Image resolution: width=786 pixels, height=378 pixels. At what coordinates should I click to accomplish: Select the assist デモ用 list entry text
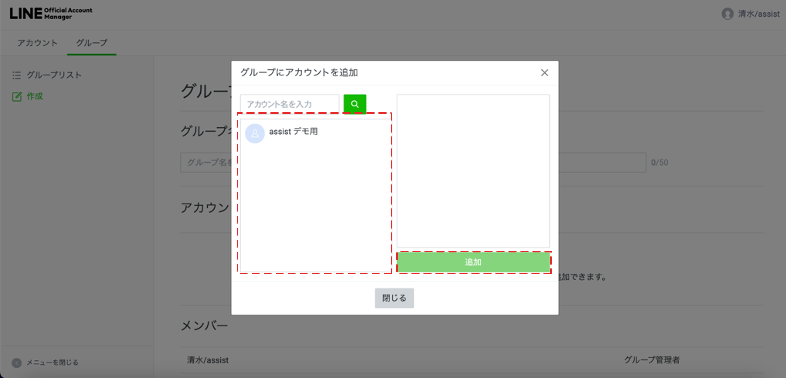click(x=293, y=132)
